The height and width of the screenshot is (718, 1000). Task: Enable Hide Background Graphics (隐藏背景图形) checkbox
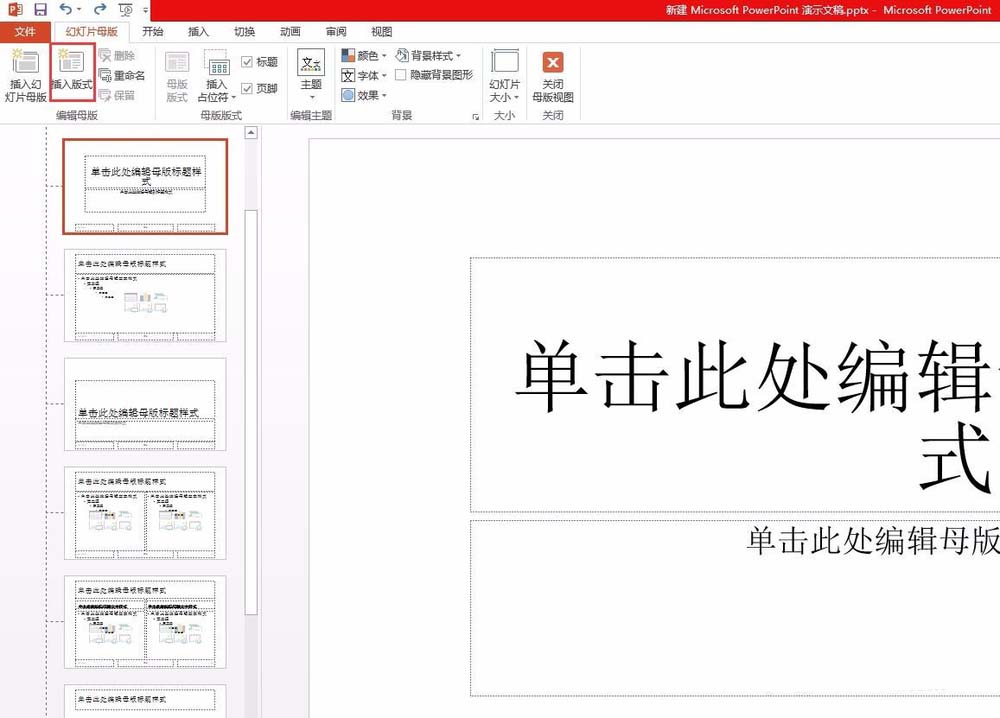point(401,75)
